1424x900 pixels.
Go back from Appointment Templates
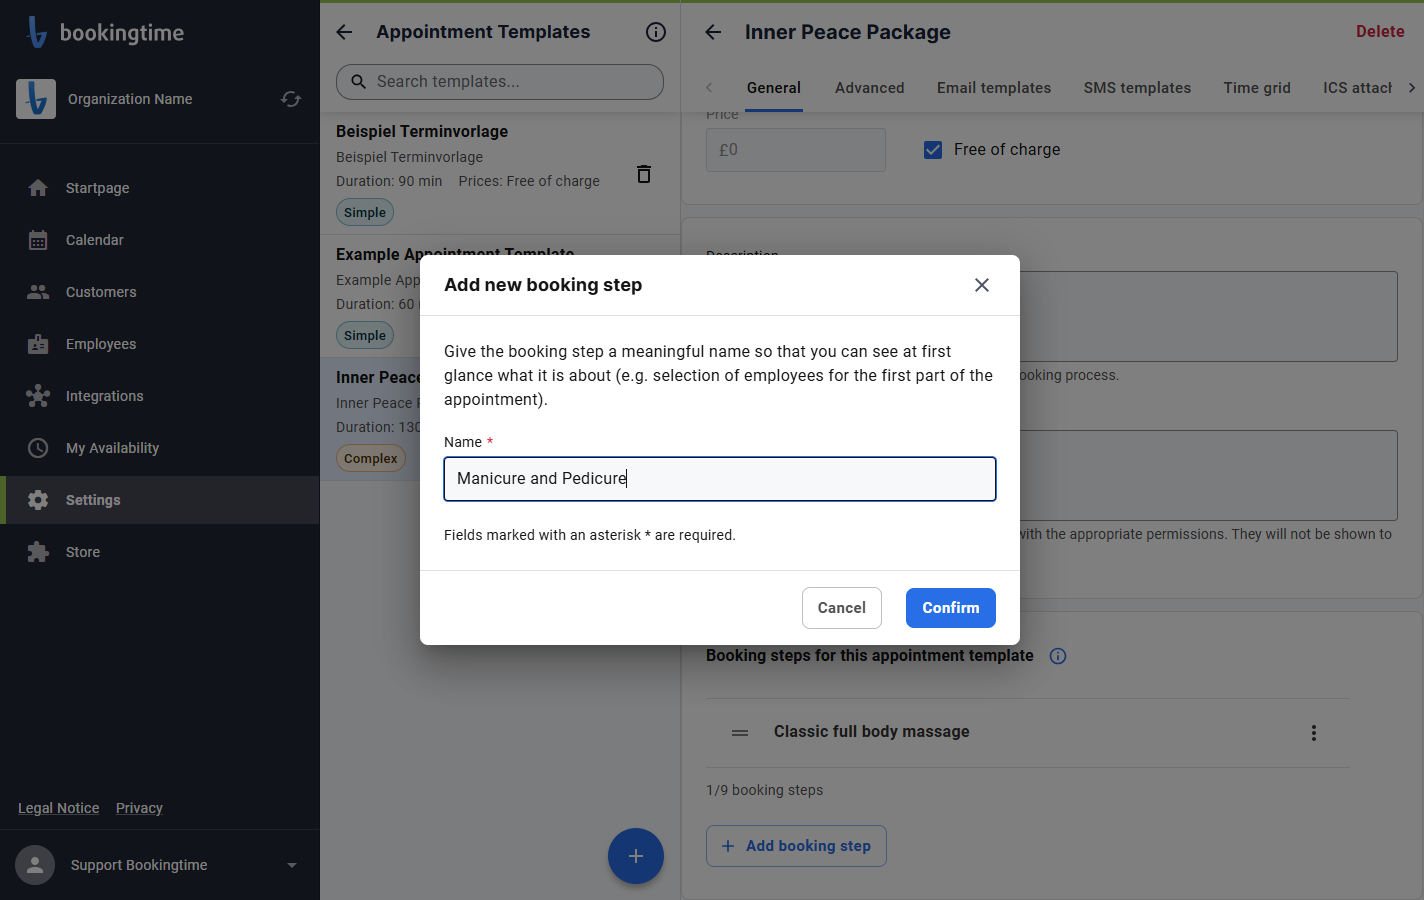[x=344, y=32]
